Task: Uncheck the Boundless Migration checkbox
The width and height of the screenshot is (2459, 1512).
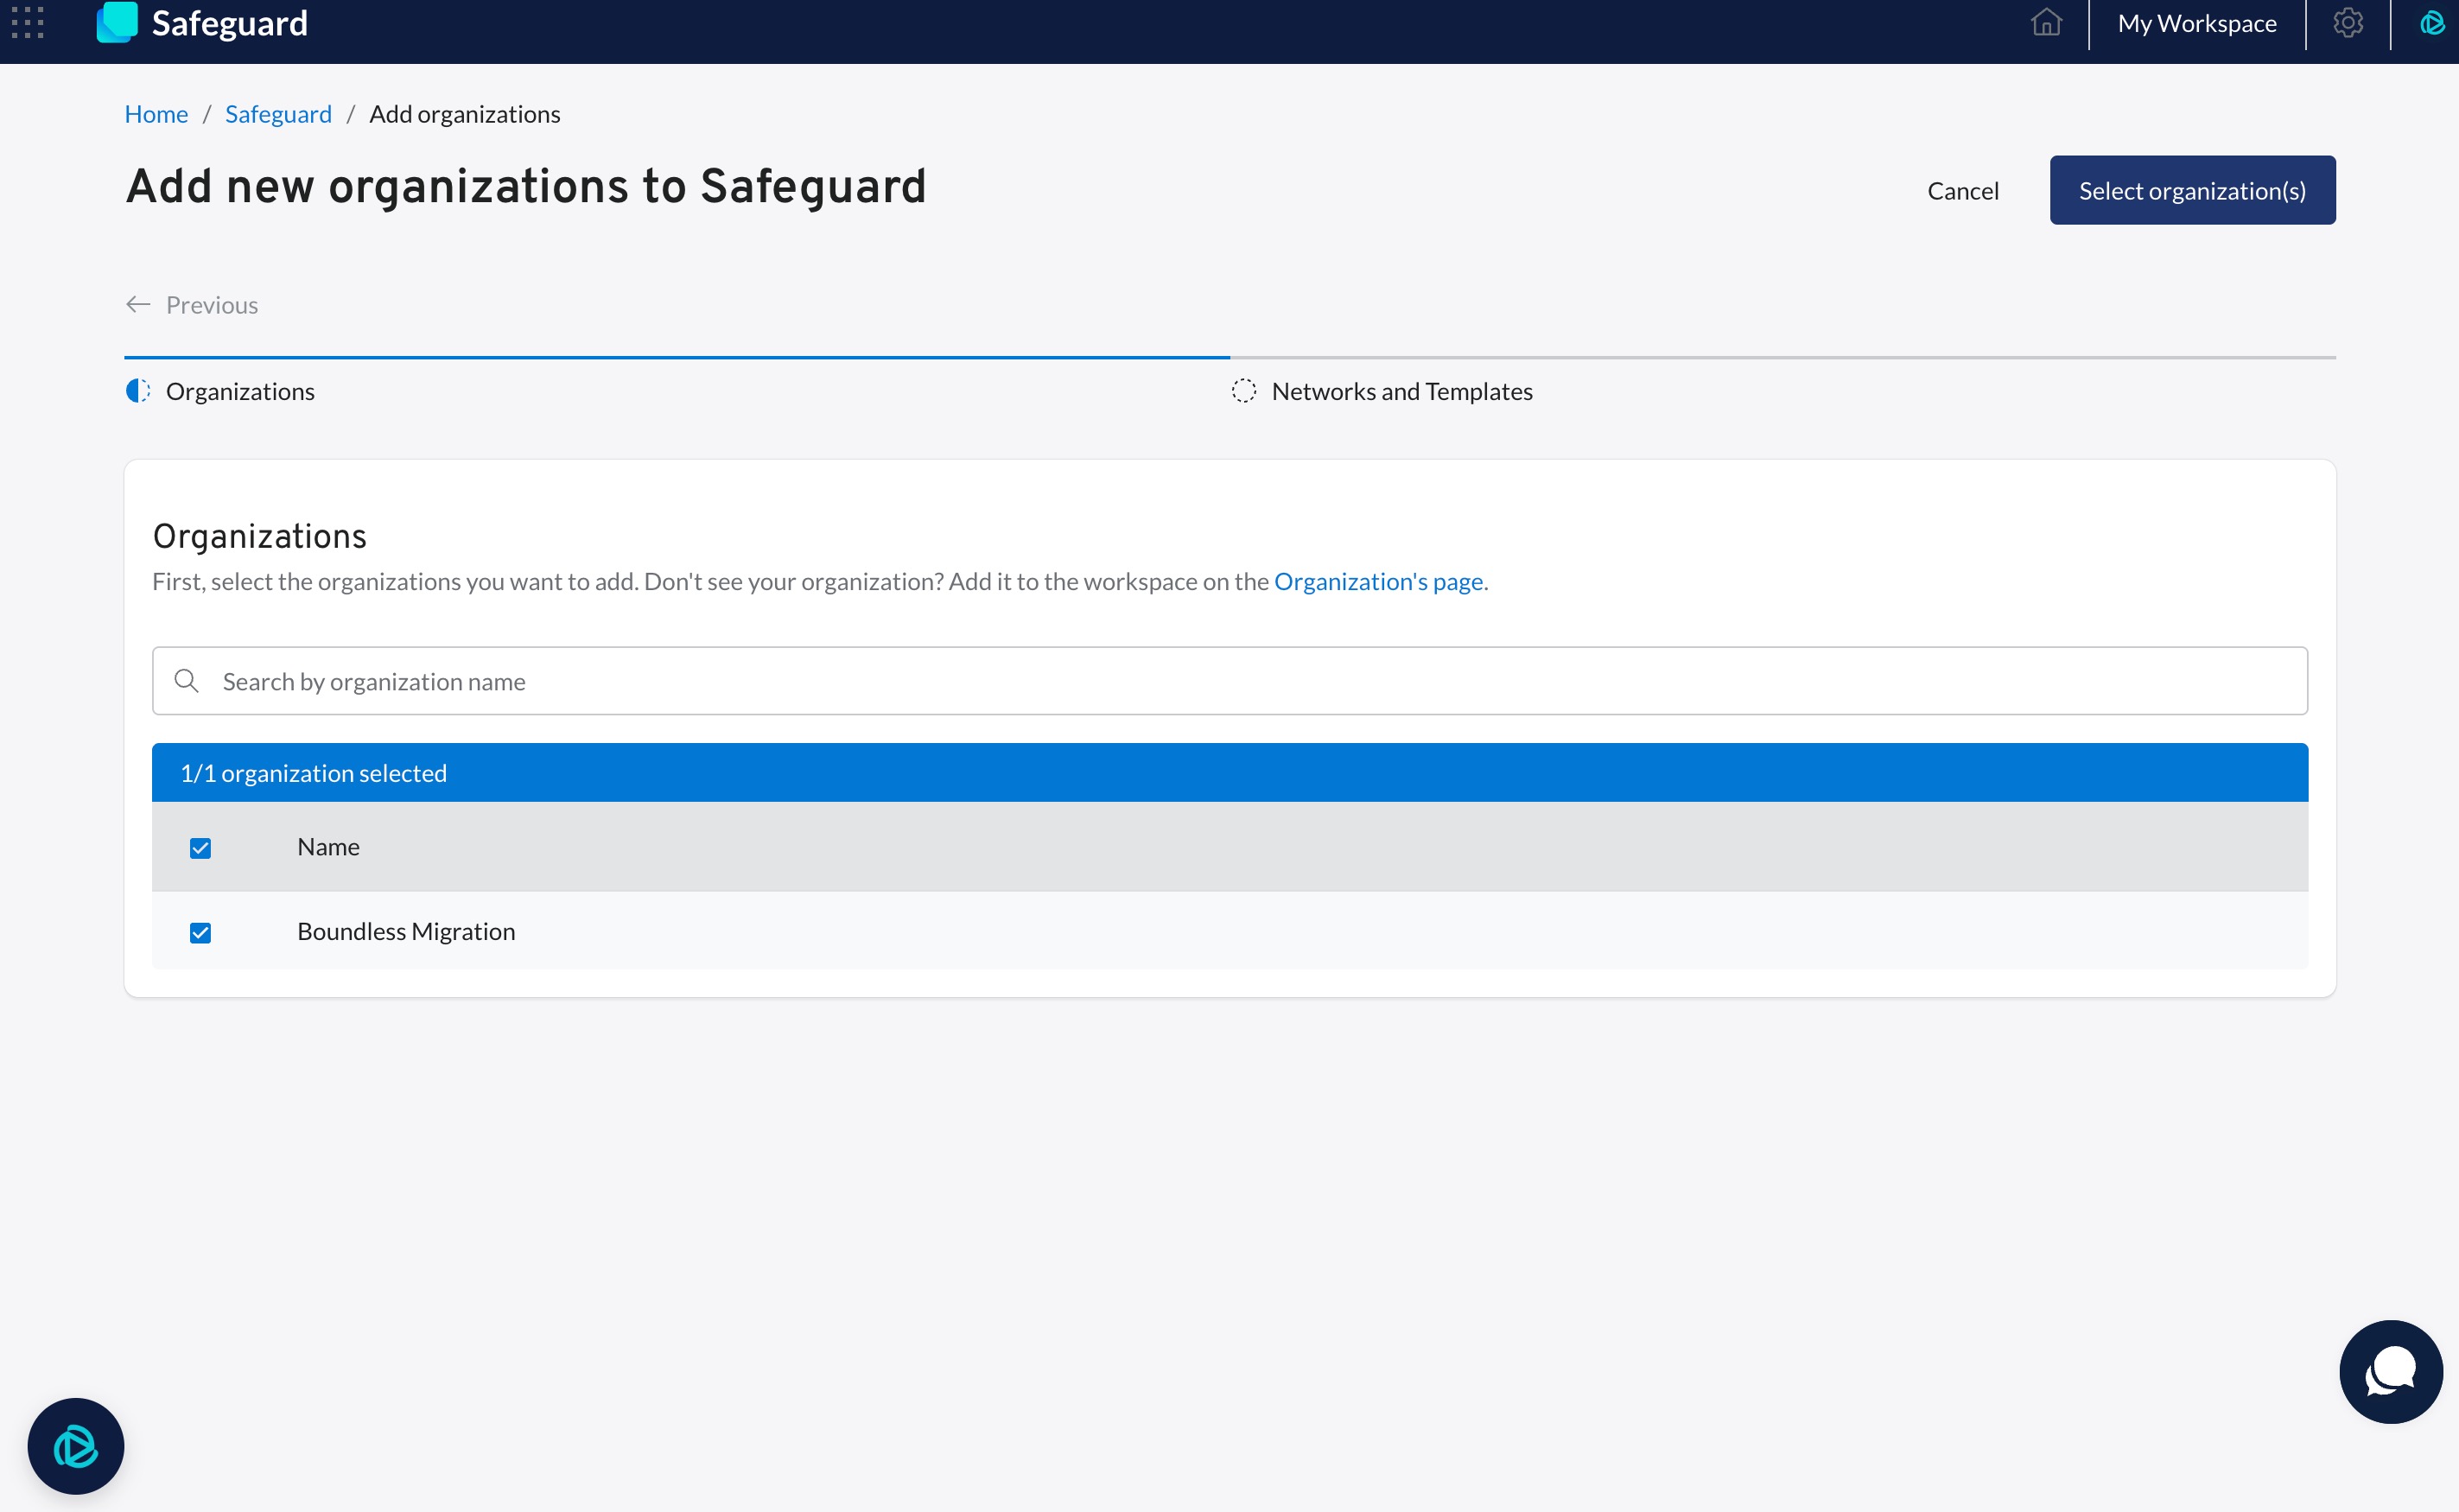Action: click(201, 933)
